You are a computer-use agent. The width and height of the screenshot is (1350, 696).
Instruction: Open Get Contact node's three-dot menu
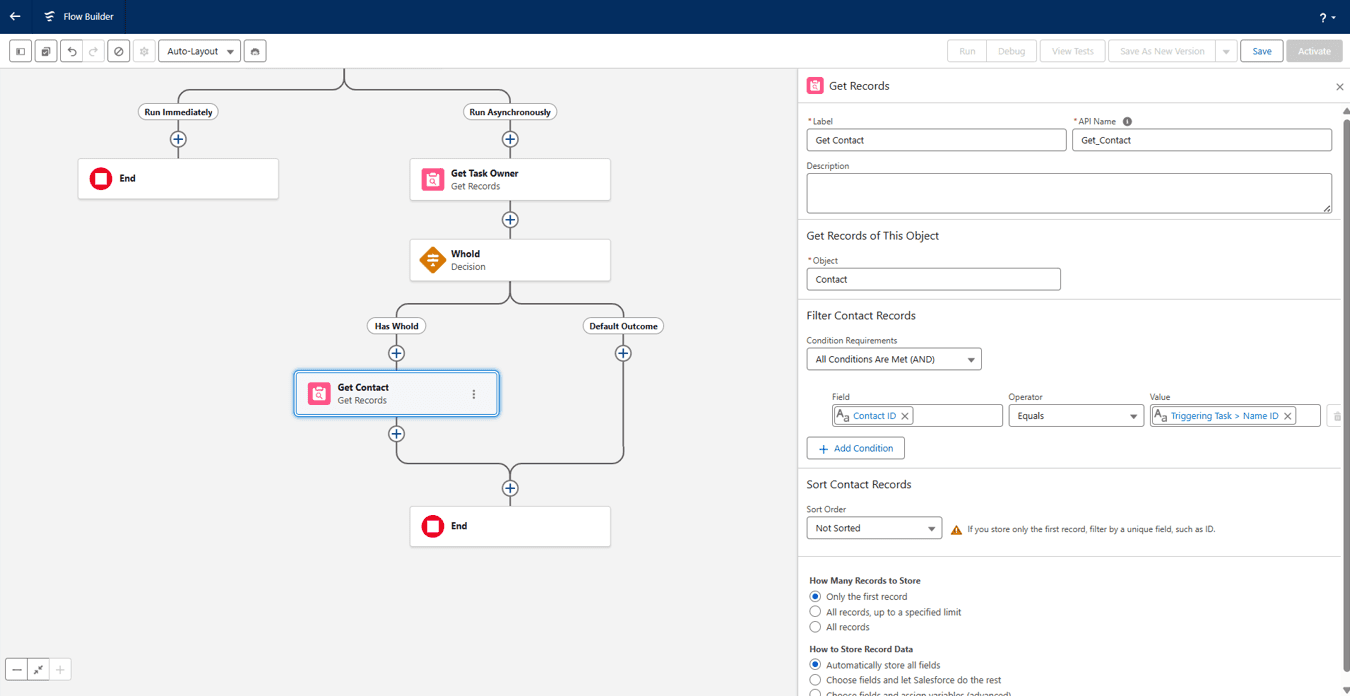point(474,394)
